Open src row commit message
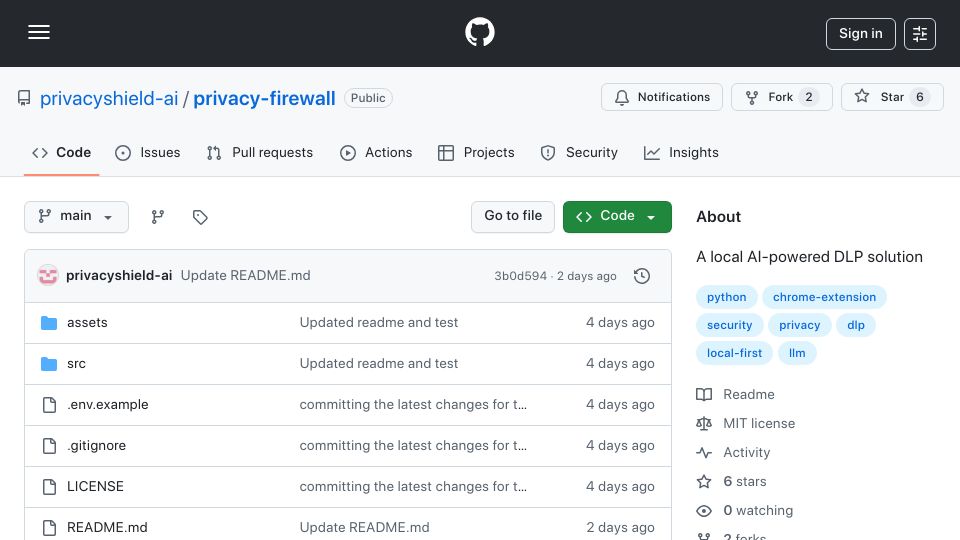This screenshot has height=540, width=960. [378, 364]
